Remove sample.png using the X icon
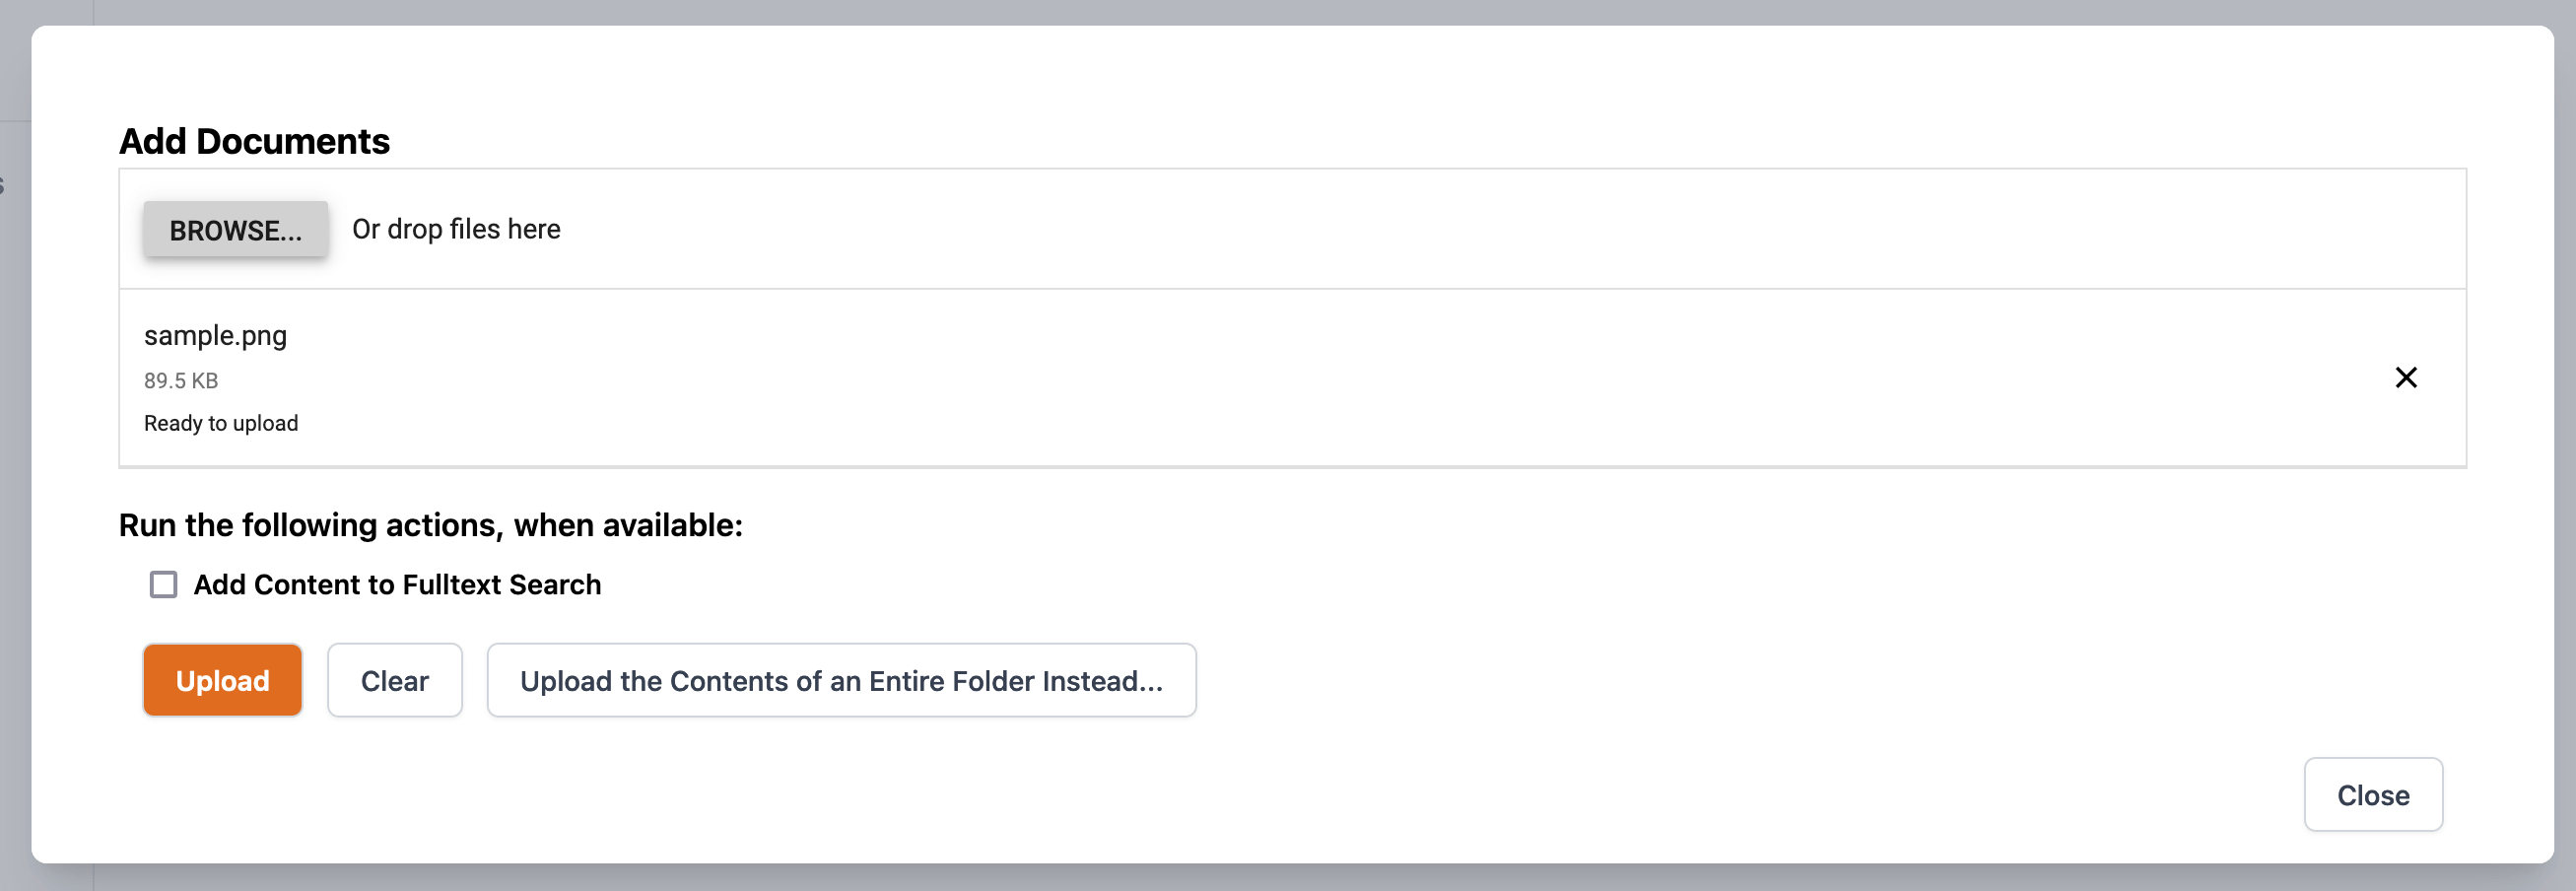 click(2406, 377)
